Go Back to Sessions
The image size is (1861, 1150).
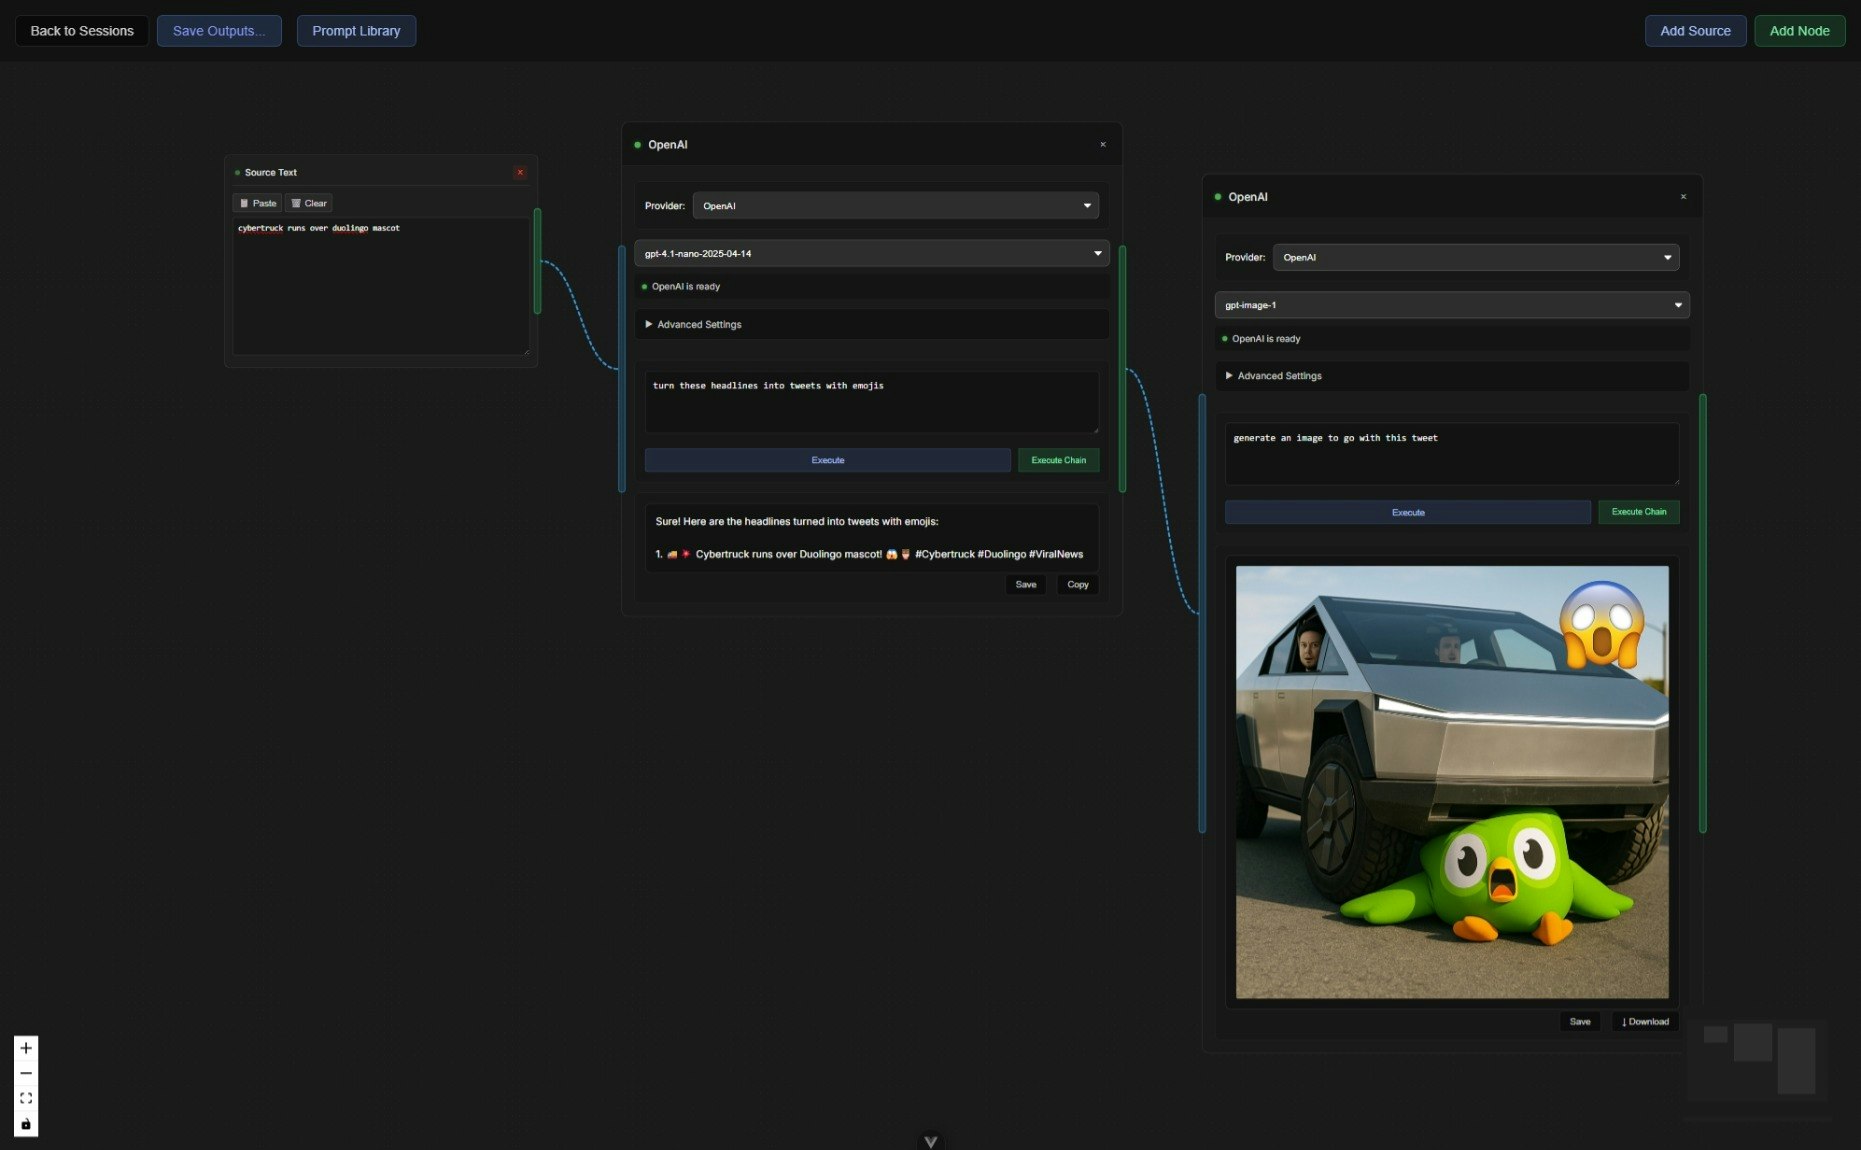(x=82, y=31)
